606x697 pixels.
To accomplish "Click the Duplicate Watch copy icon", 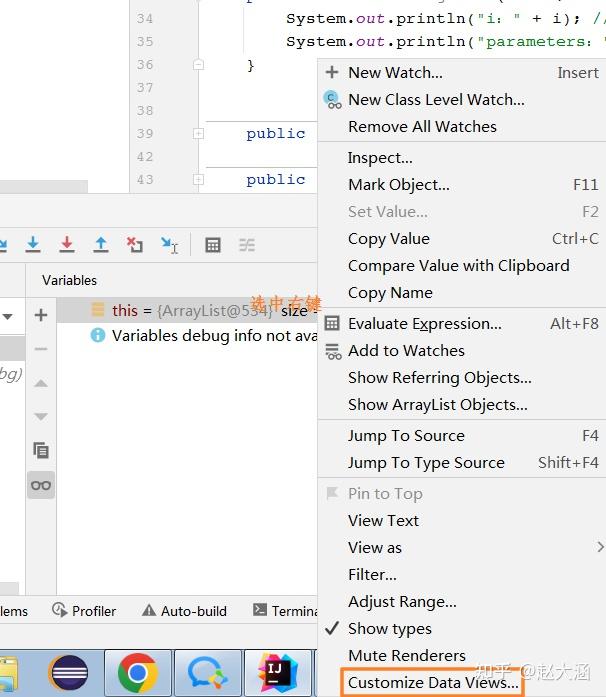I will point(41,451).
